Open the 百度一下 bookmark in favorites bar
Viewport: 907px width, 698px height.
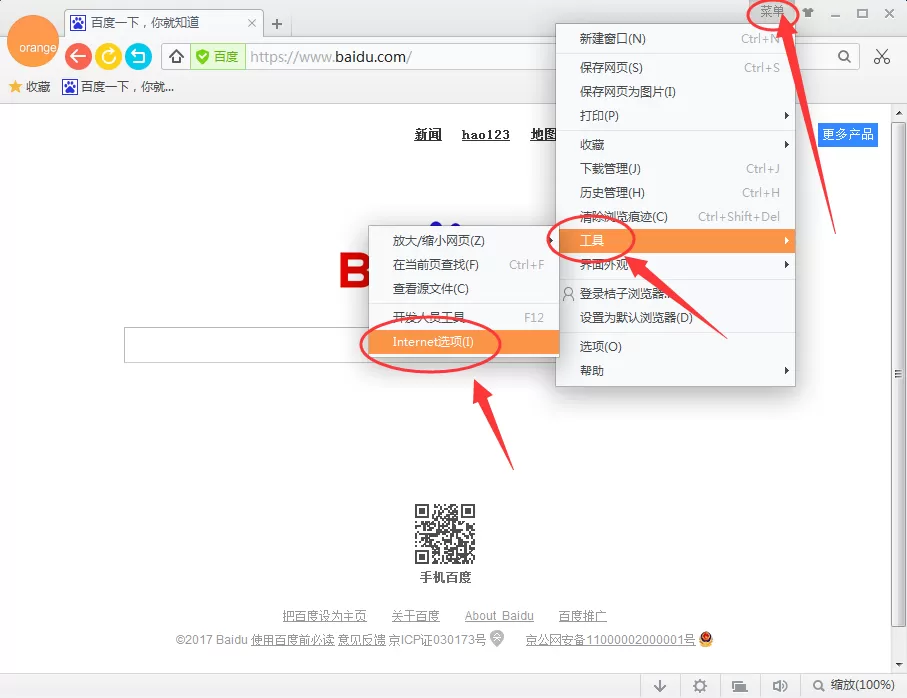tap(118, 87)
